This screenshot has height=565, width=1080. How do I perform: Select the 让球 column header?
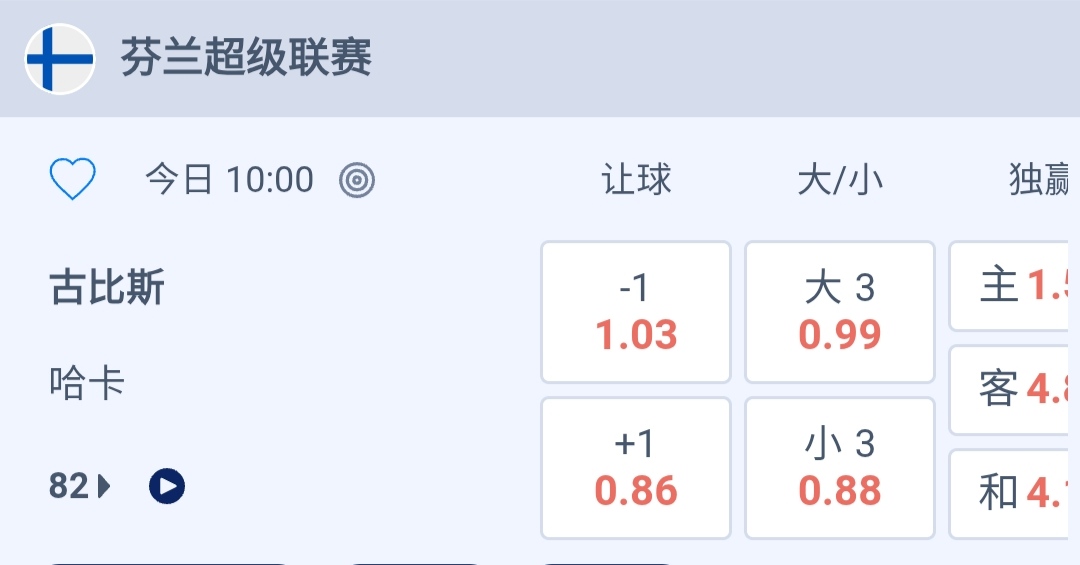pyautogui.click(x=636, y=180)
